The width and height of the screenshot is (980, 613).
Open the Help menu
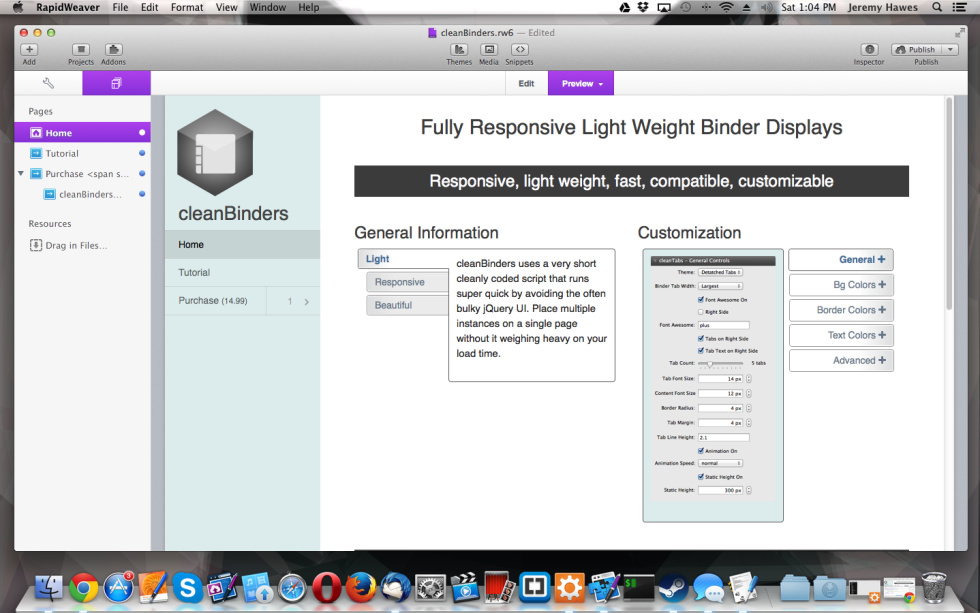[x=308, y=7]
